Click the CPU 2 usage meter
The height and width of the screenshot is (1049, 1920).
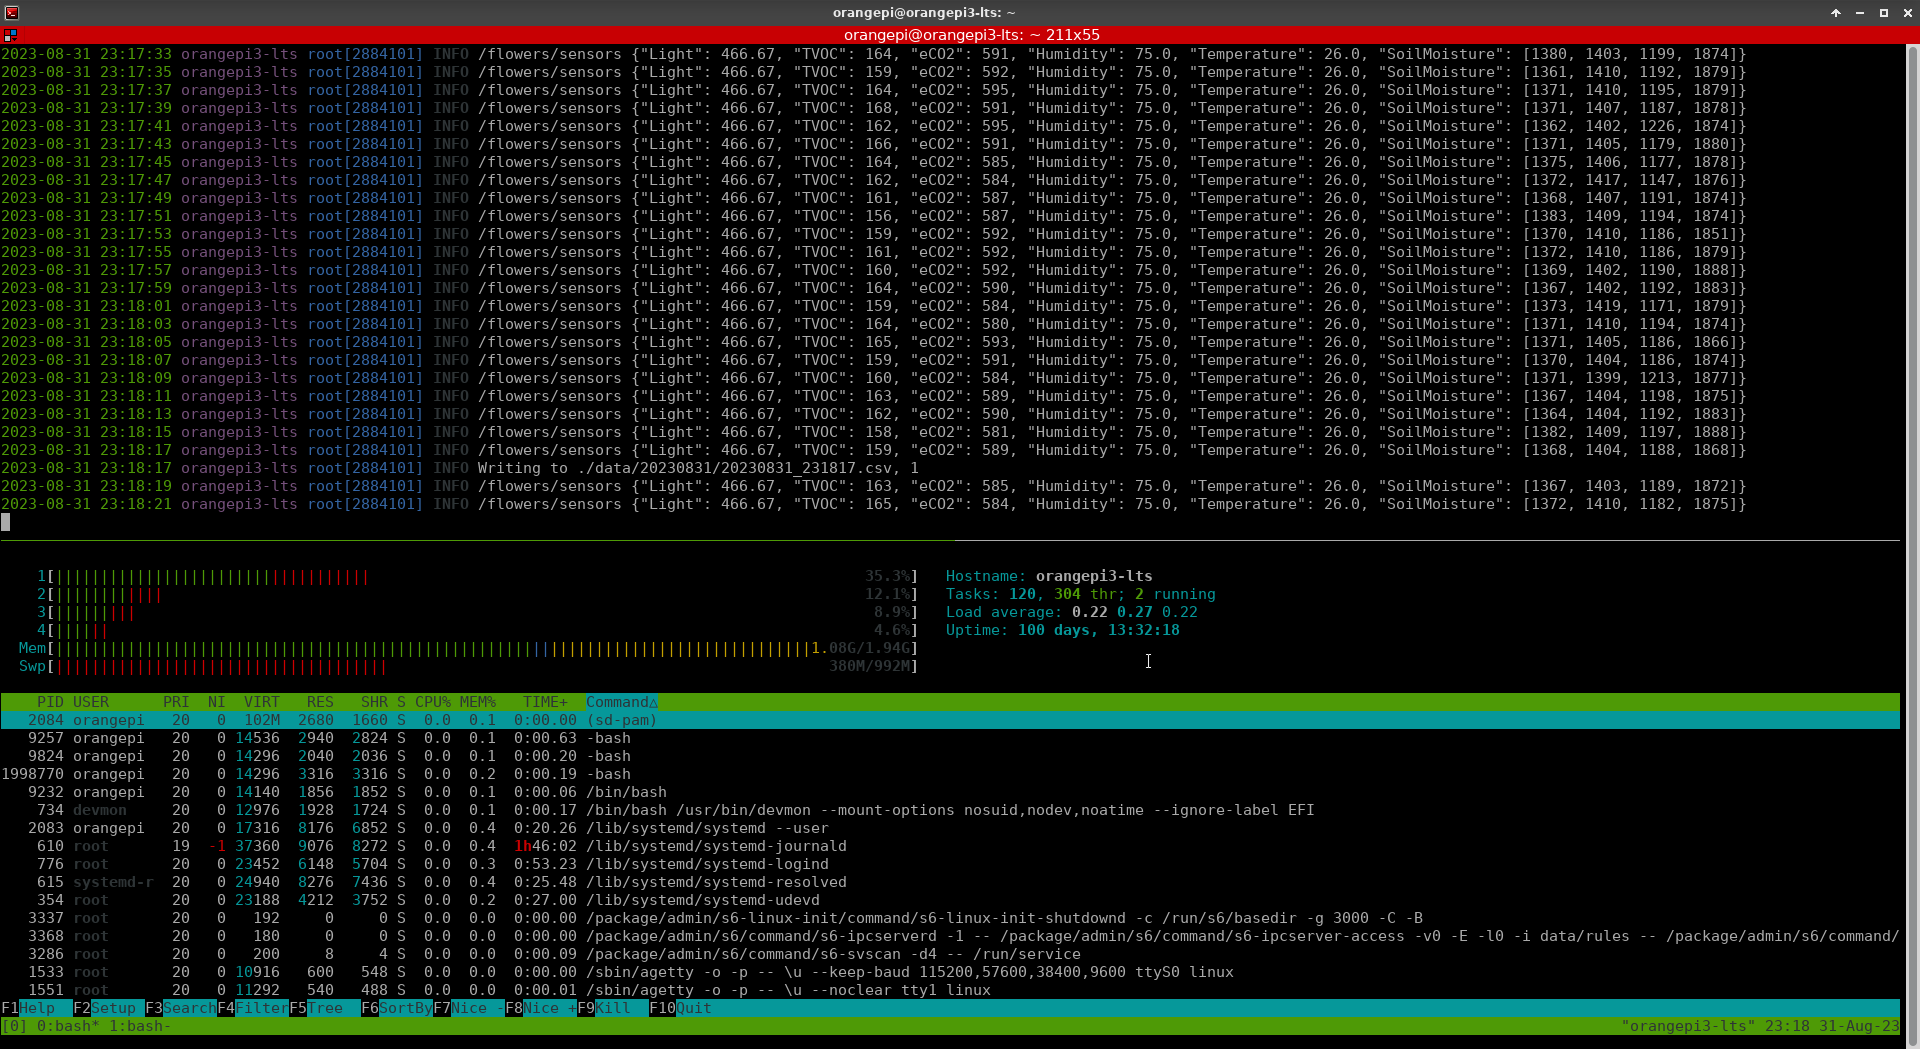pos(478,594)
